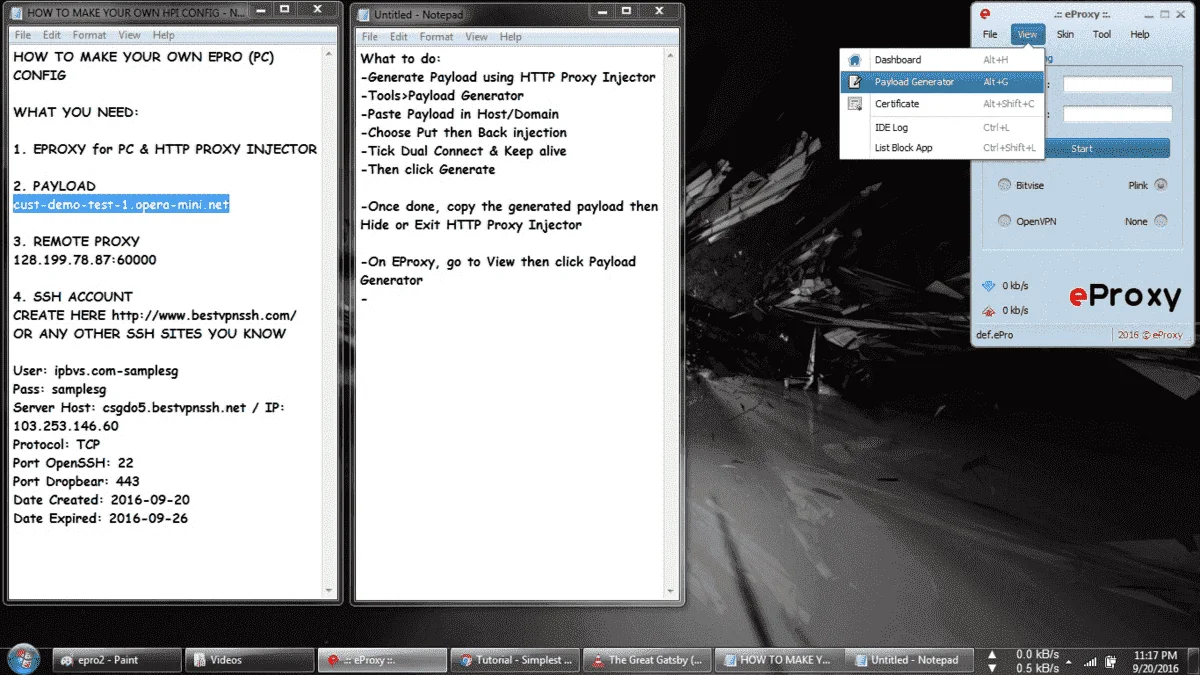This screenshot has height=675, width=1200.
Task: Open eProxy Skin menu
Action: click(1066, 34)
